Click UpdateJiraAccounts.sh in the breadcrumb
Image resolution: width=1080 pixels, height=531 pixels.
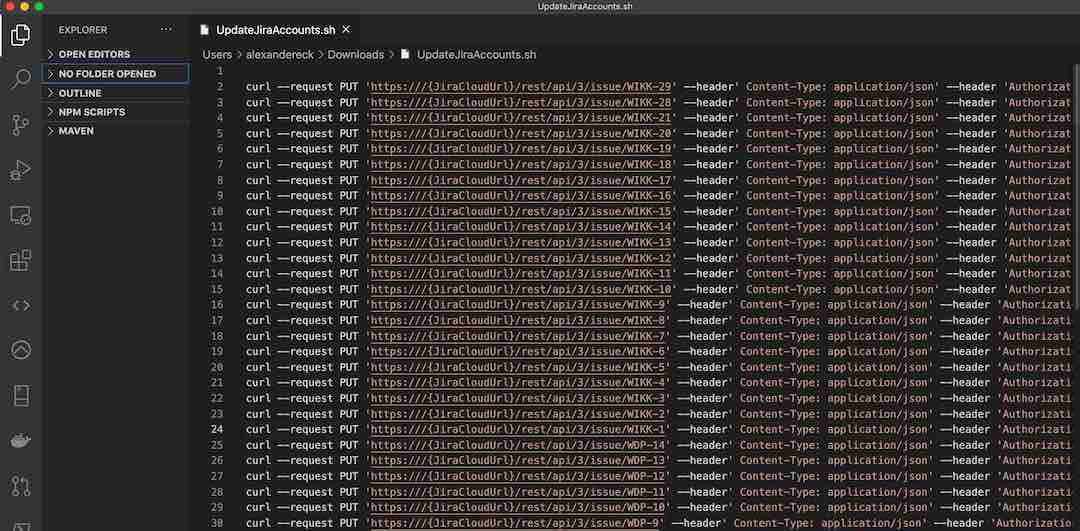[x=476, y=54]
